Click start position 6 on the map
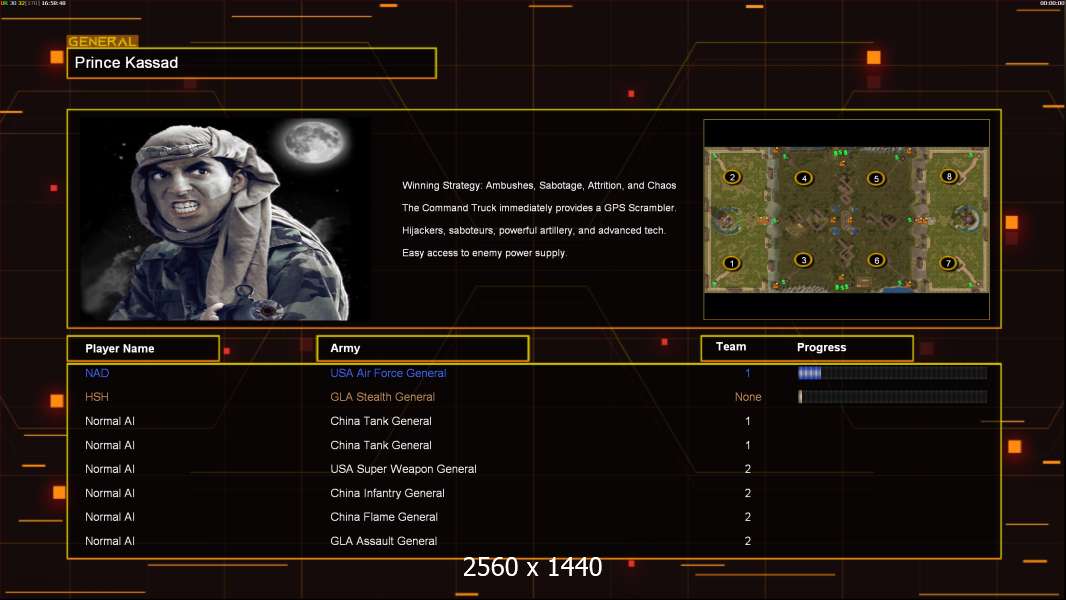1066x600 pixels. pyautogui.click(x=876, y=260)
